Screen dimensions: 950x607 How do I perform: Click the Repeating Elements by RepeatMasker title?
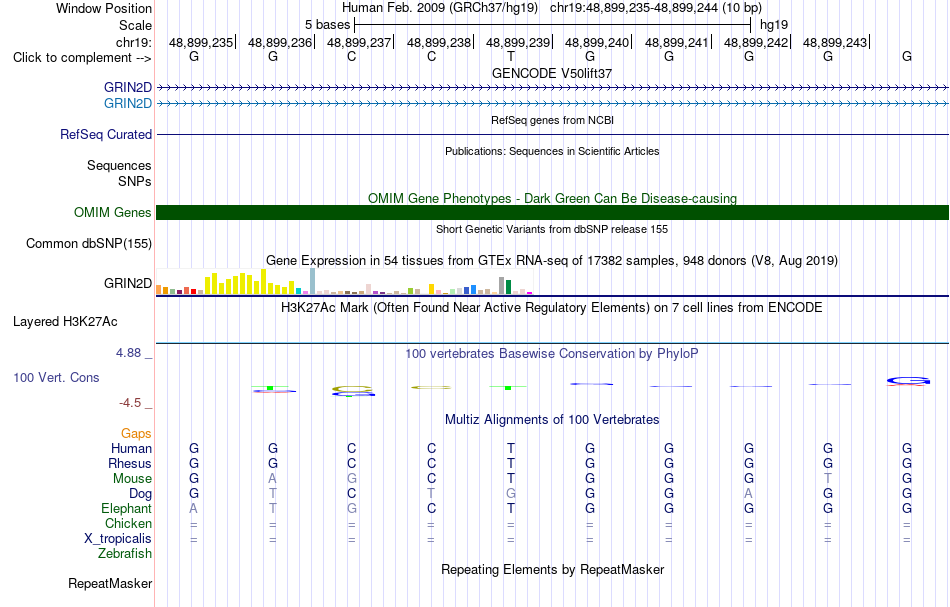pos(553,570)
